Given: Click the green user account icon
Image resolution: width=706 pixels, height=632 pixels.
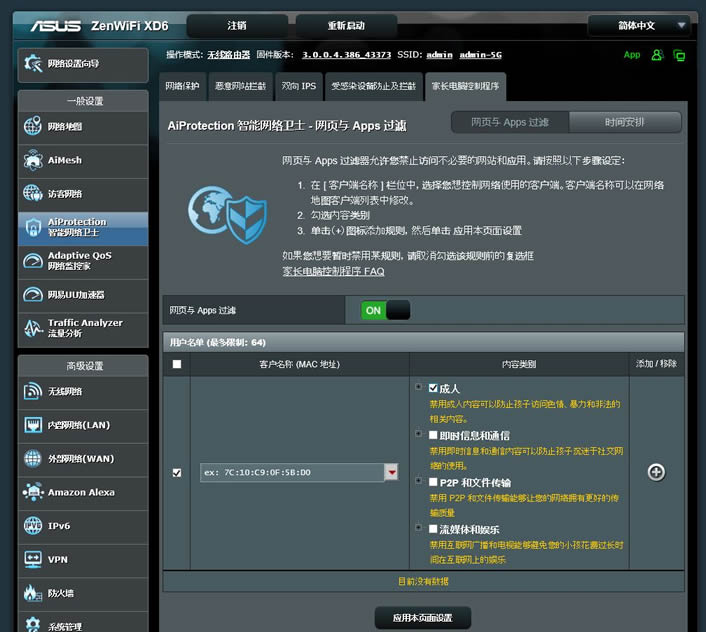Looking at the screenshot, I should (657, 55).
